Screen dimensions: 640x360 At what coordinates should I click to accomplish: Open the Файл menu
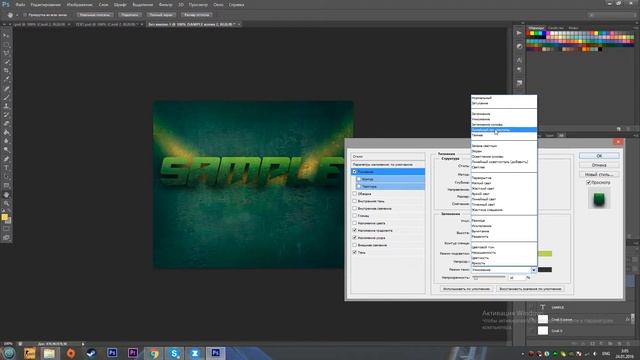(x=20, y=5)
